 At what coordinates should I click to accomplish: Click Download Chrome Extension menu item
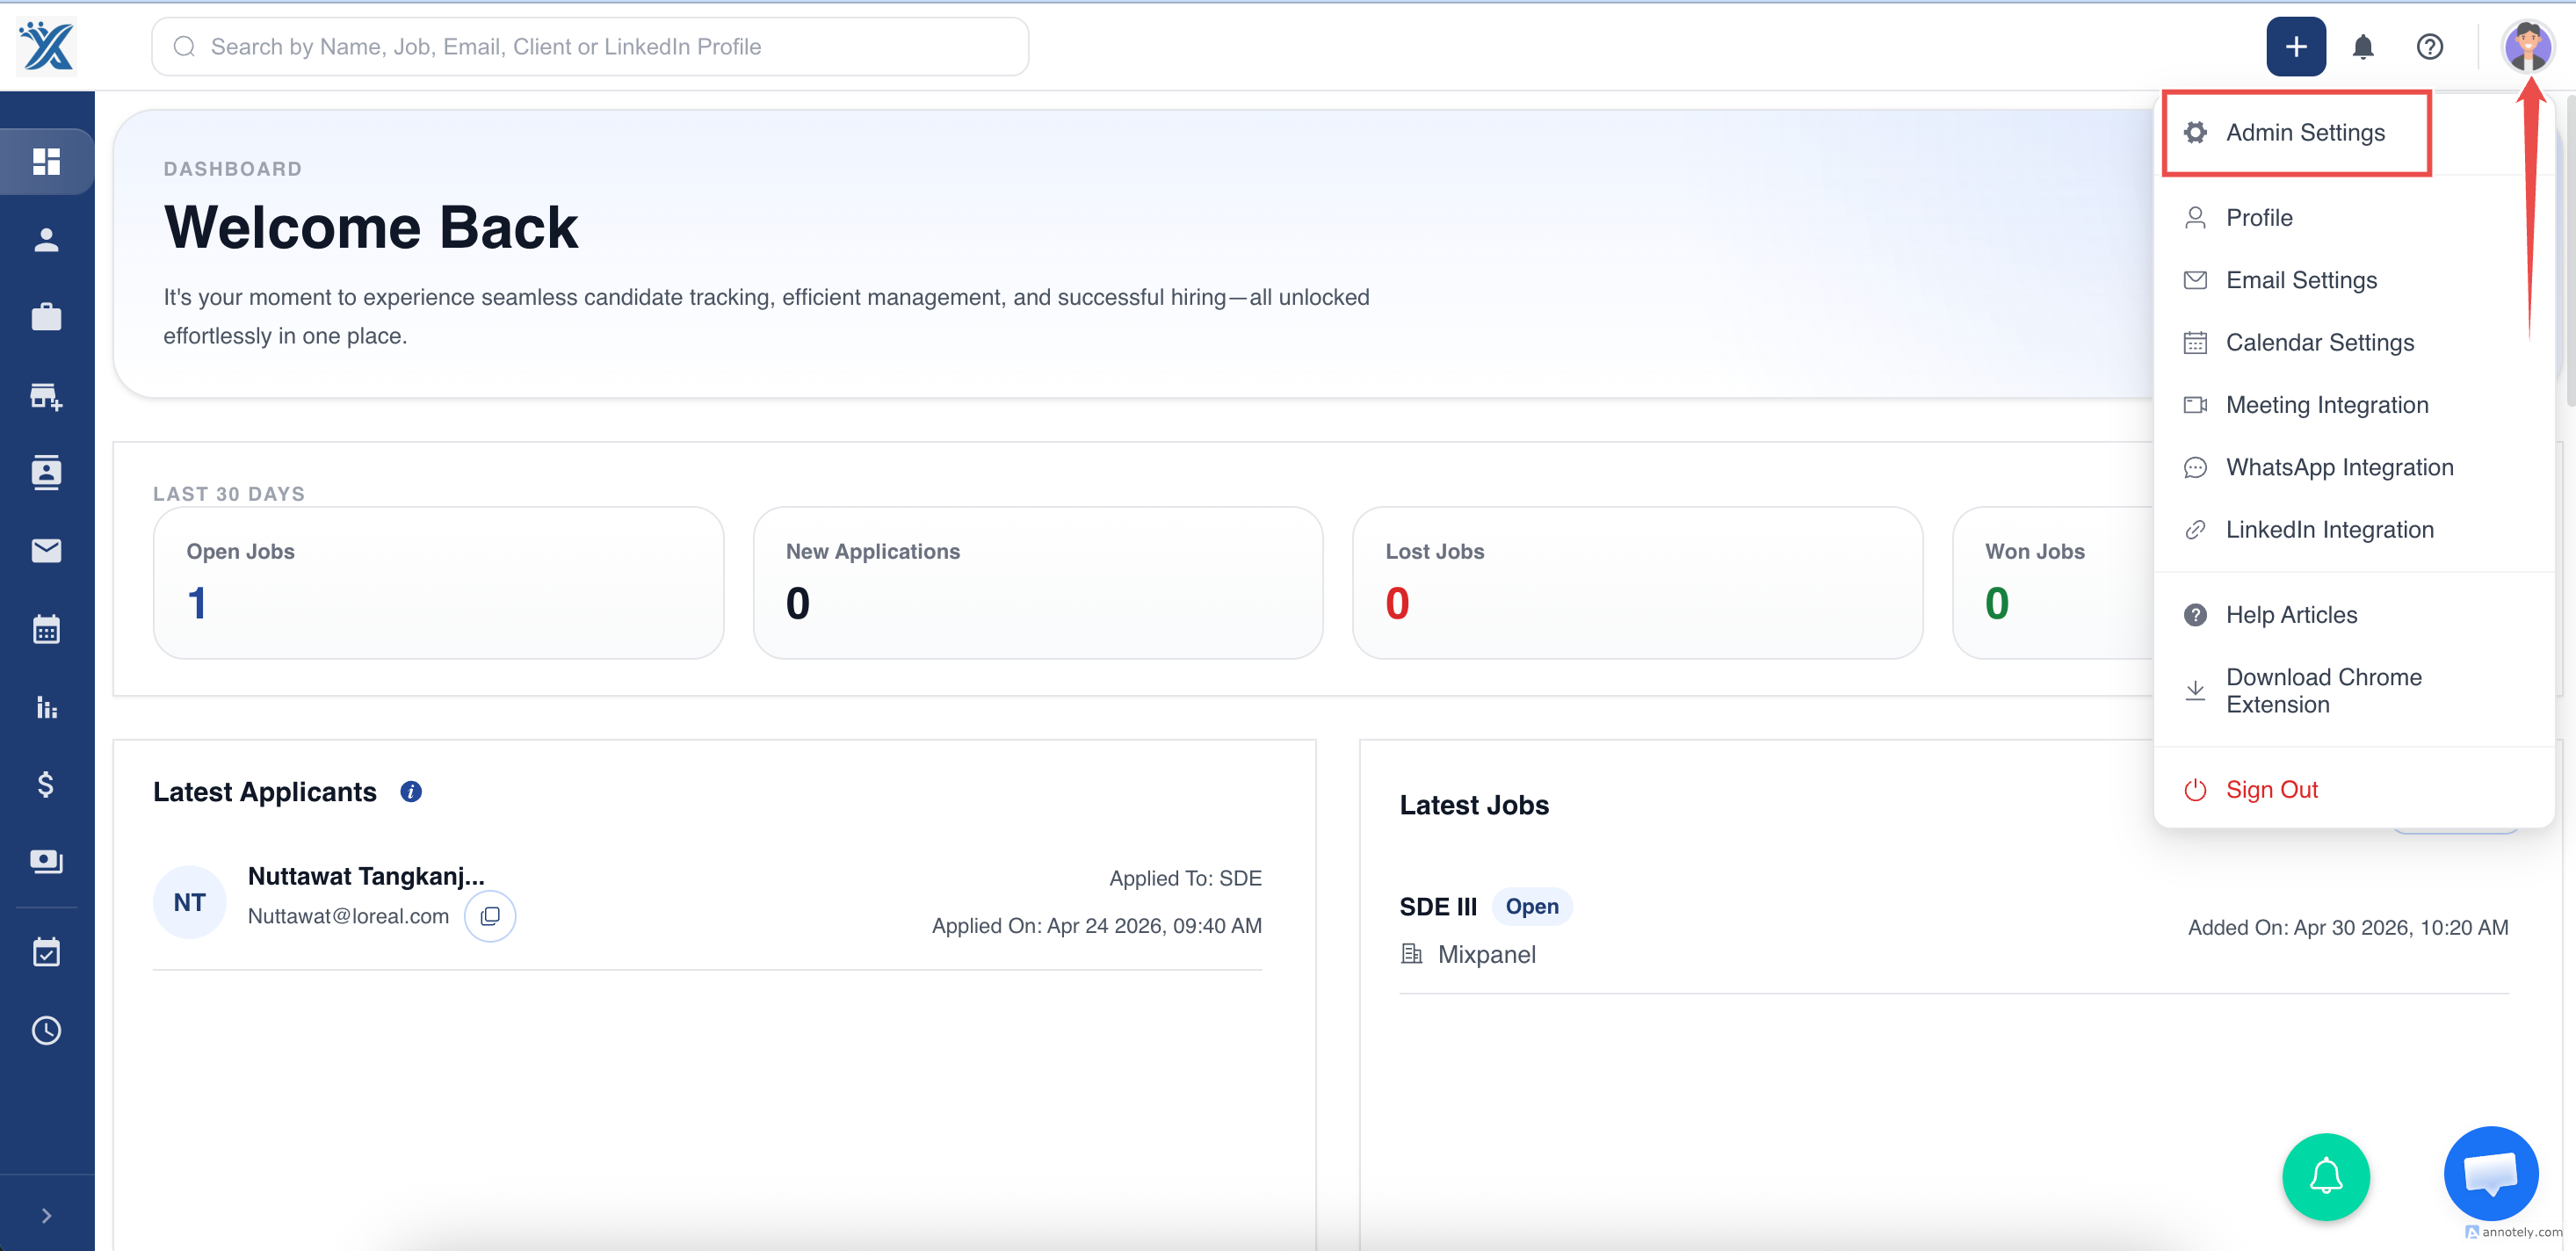tap(2354, 691)
